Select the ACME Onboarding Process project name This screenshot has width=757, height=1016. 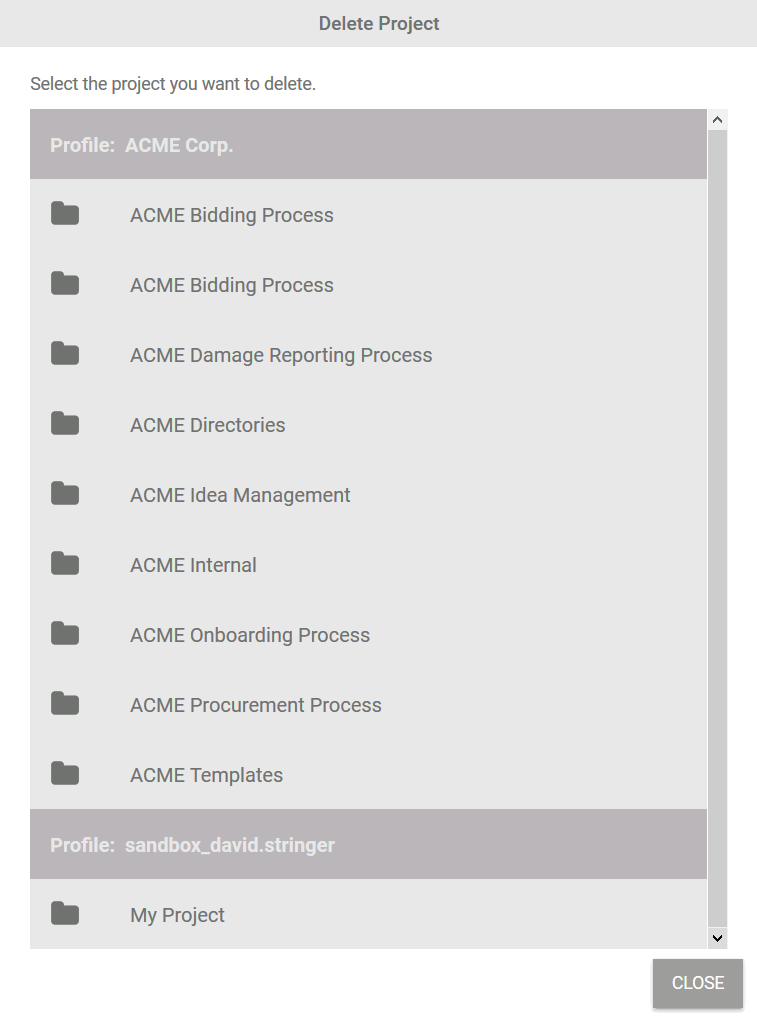coord(250,635)
